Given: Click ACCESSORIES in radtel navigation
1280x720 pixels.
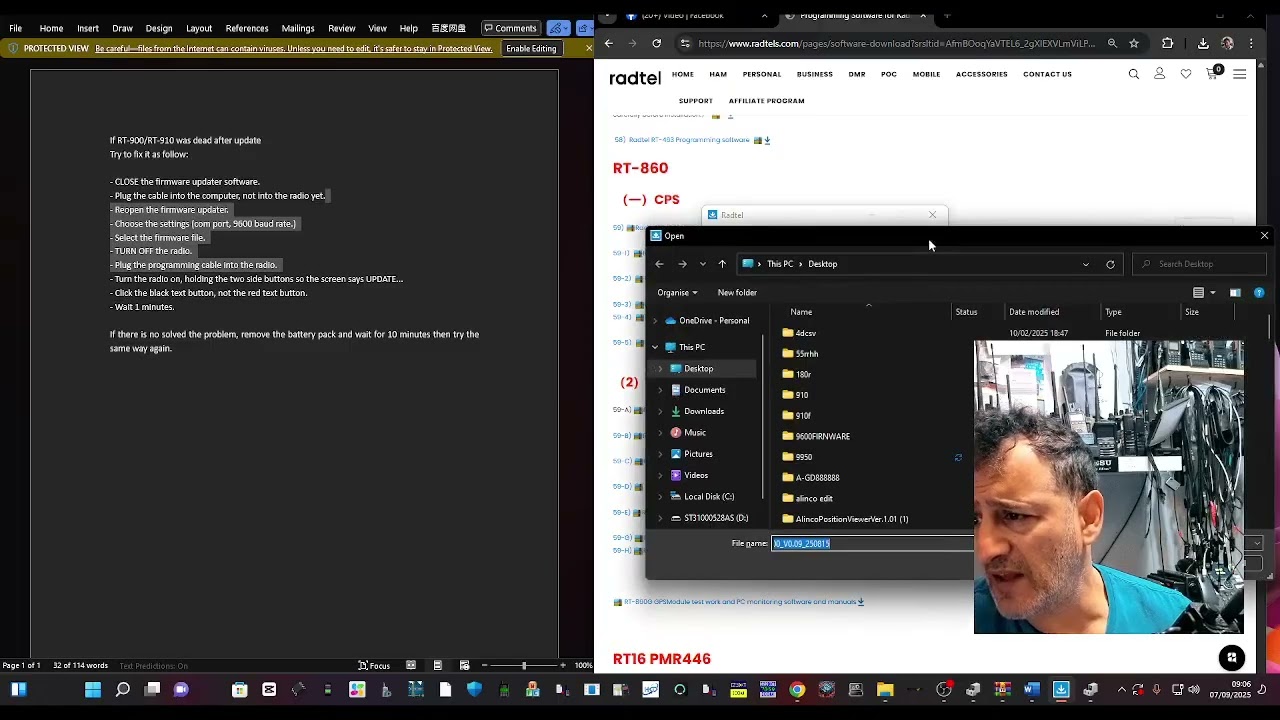Looking at the screenshot, I should pyautogui.click(x=982, y=74).
